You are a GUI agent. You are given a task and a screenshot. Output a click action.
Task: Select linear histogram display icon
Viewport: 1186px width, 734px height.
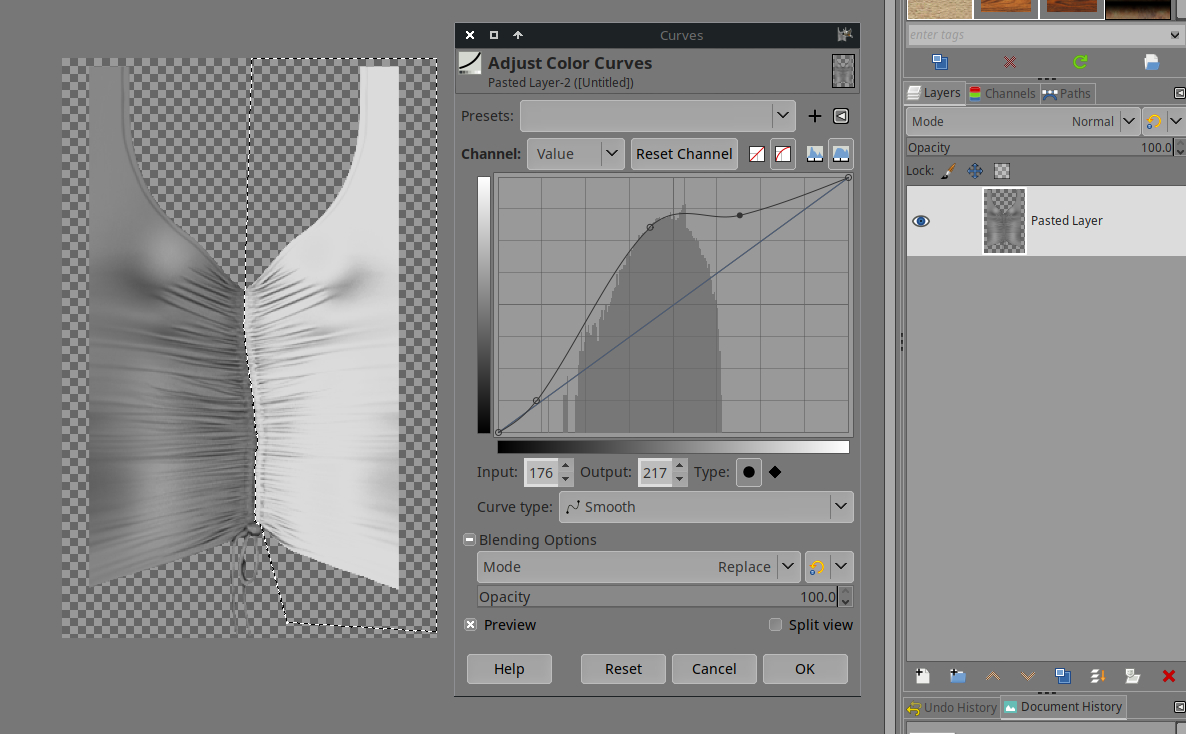point(815,154)
